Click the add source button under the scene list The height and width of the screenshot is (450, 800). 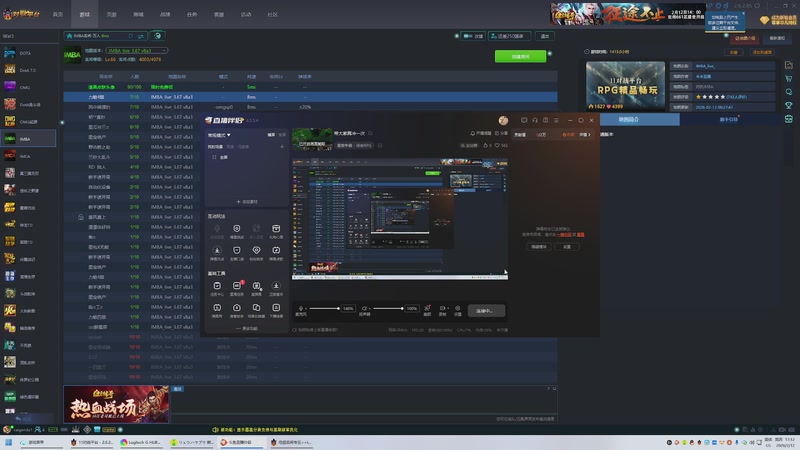[x=247, y=202]
